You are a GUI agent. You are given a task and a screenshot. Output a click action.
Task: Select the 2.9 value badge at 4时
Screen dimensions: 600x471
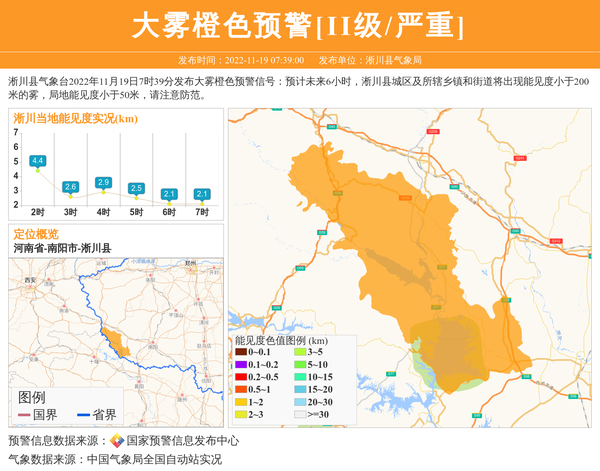pyautogui.click(x=103, y=182)
